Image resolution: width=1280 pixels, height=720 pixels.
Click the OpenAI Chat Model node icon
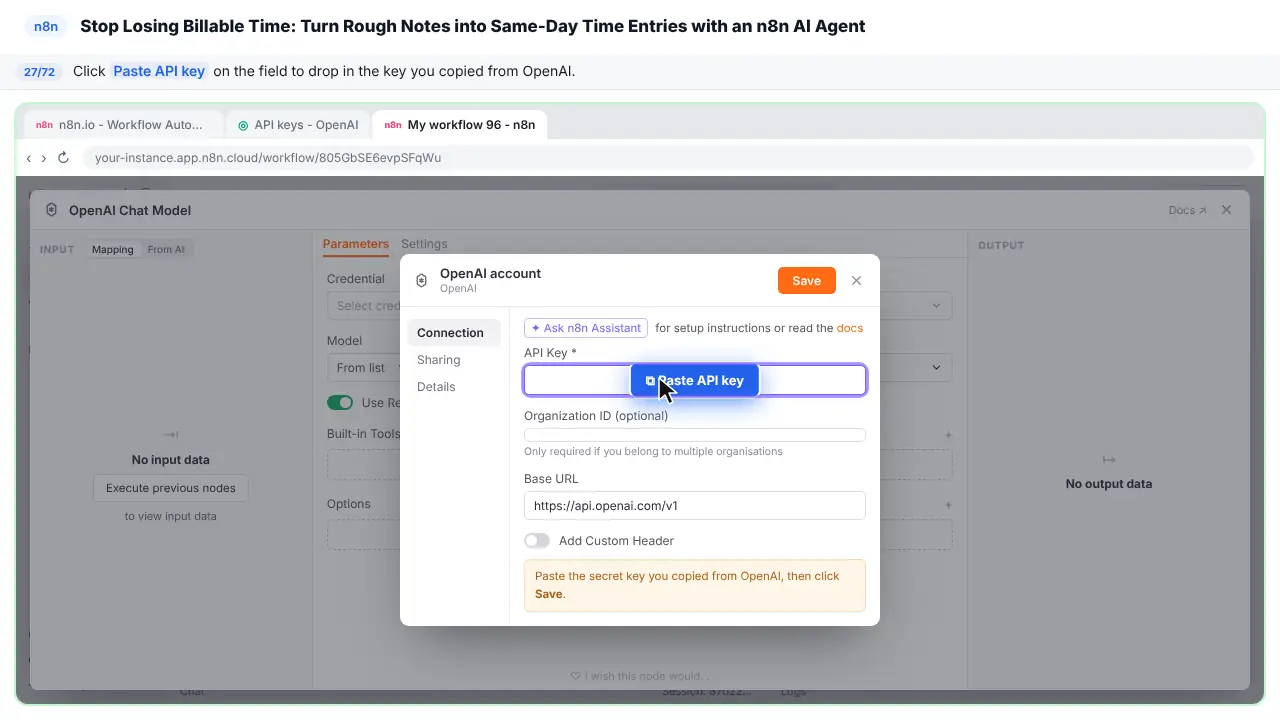click(x=51, y=210)
